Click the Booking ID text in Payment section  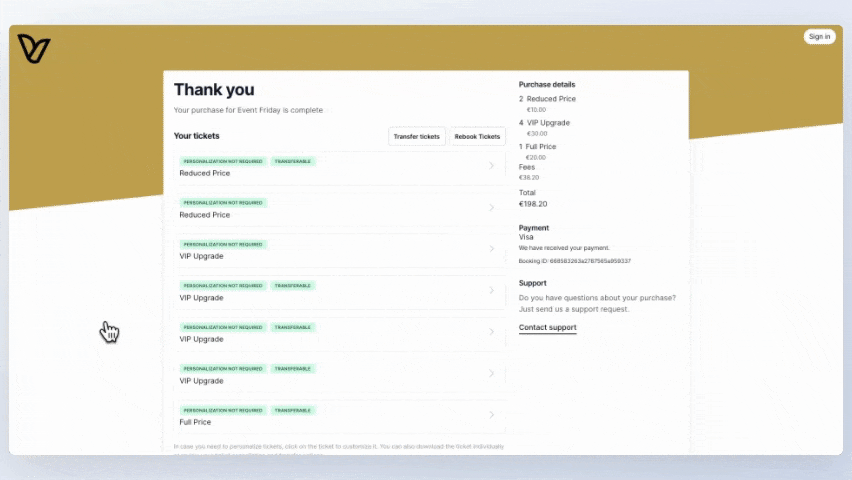click(x=574, y=261)
